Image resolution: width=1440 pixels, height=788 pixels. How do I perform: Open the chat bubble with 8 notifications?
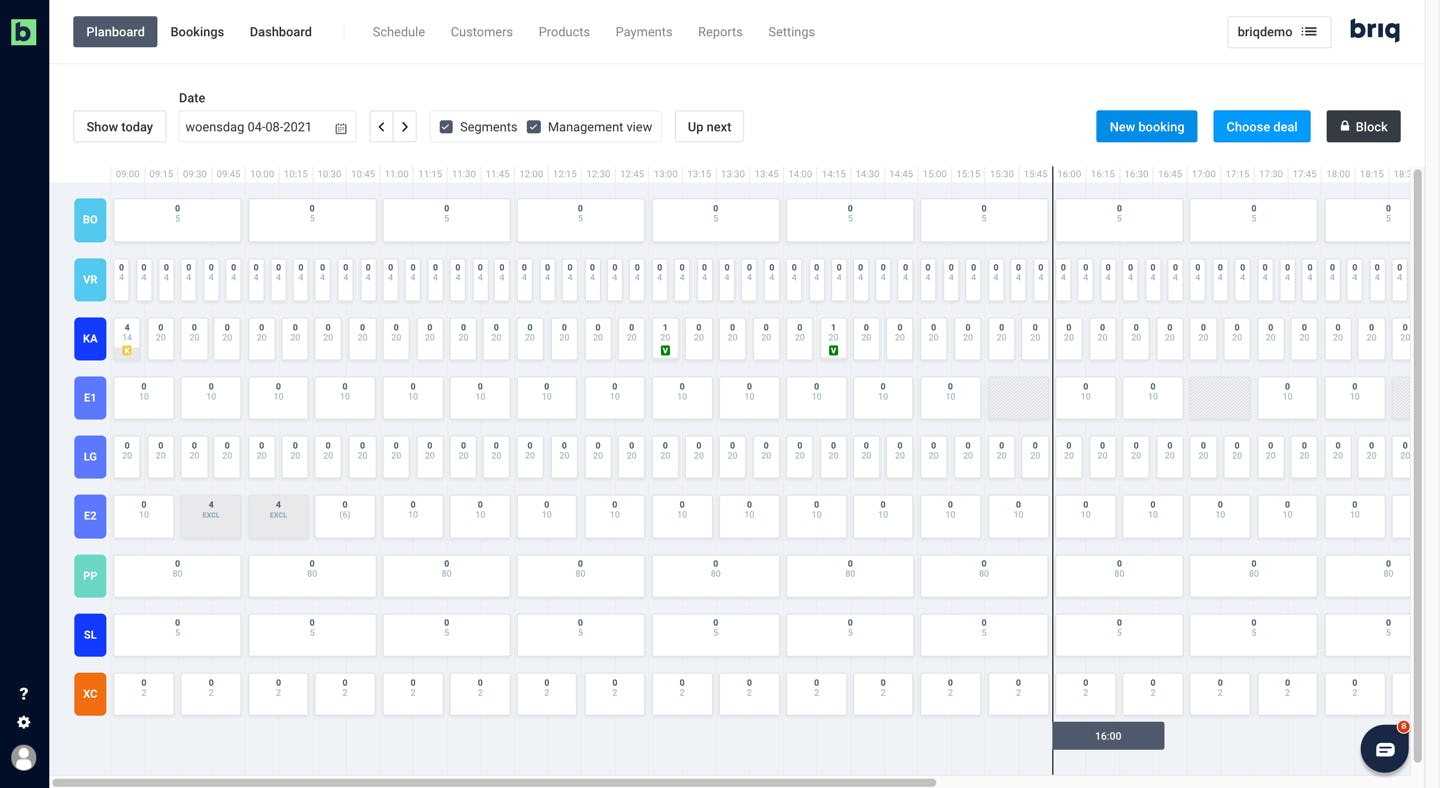click(1384, 748)
